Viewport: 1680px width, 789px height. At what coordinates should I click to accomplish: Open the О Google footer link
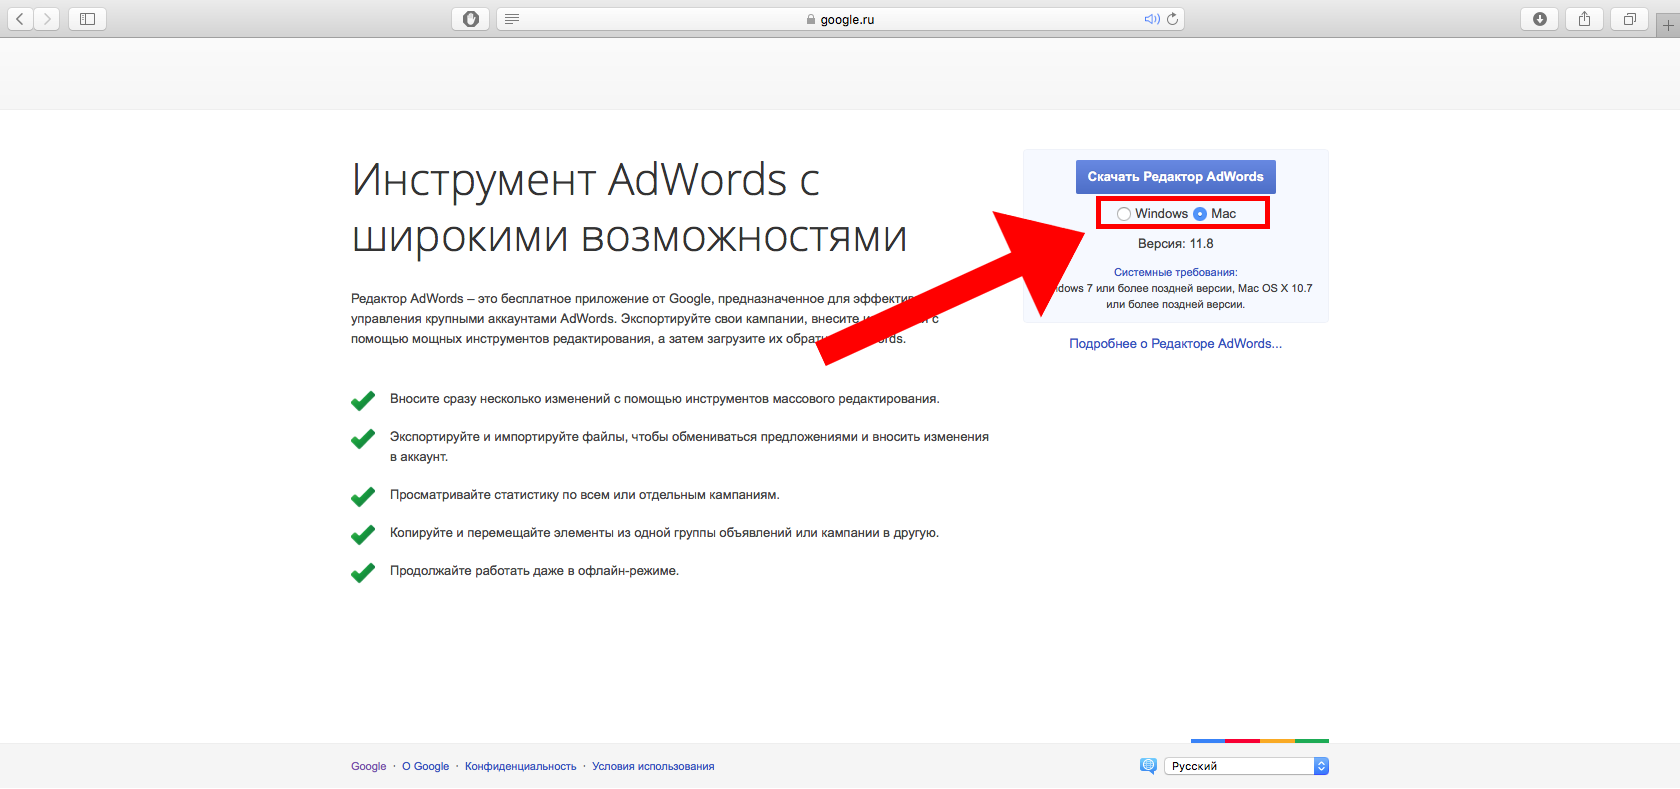(x=425, y=767)
